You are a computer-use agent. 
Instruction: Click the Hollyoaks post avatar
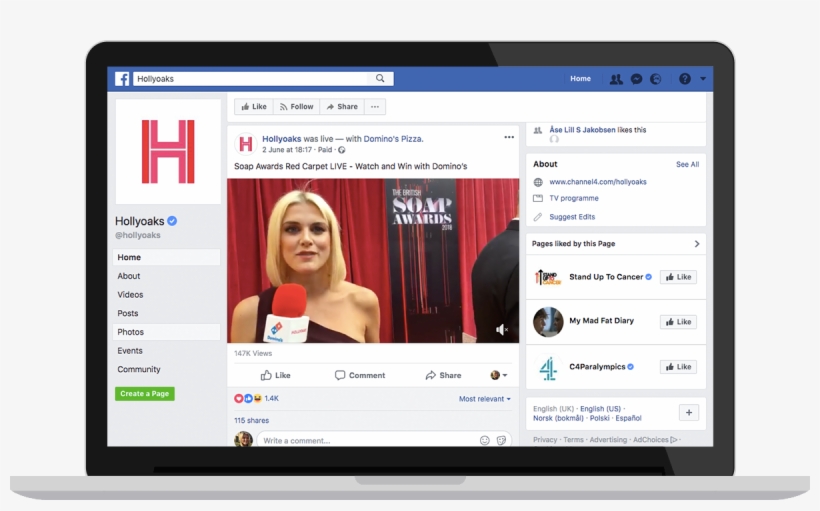point(246,143)
